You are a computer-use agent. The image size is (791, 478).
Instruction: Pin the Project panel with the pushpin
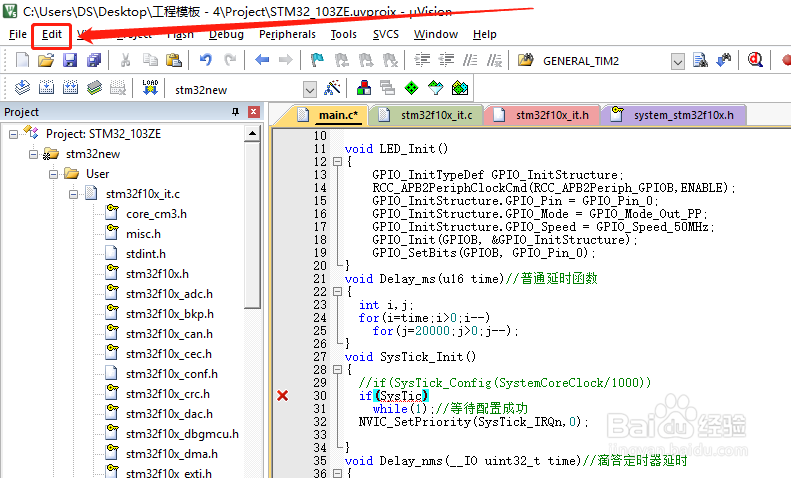[x=235, y=111]
